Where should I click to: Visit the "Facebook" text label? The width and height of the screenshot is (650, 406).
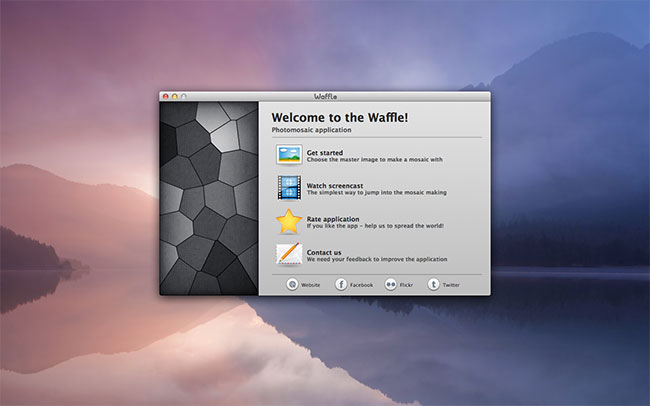361,285
